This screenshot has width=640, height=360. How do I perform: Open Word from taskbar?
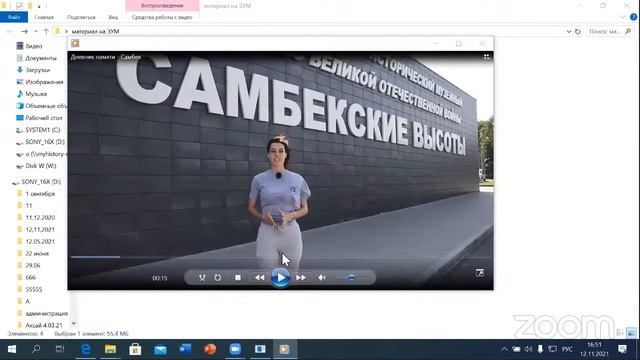tap(185, 349)
